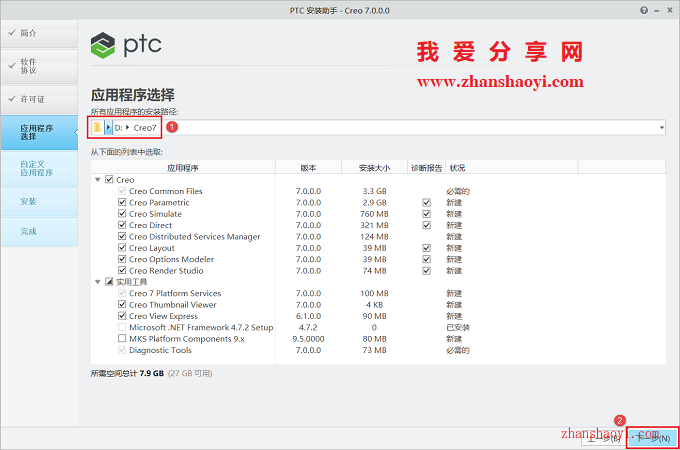Uncheck Creo Direct
The width and height of the screenshot is (680, 450).
click(122, 225)
